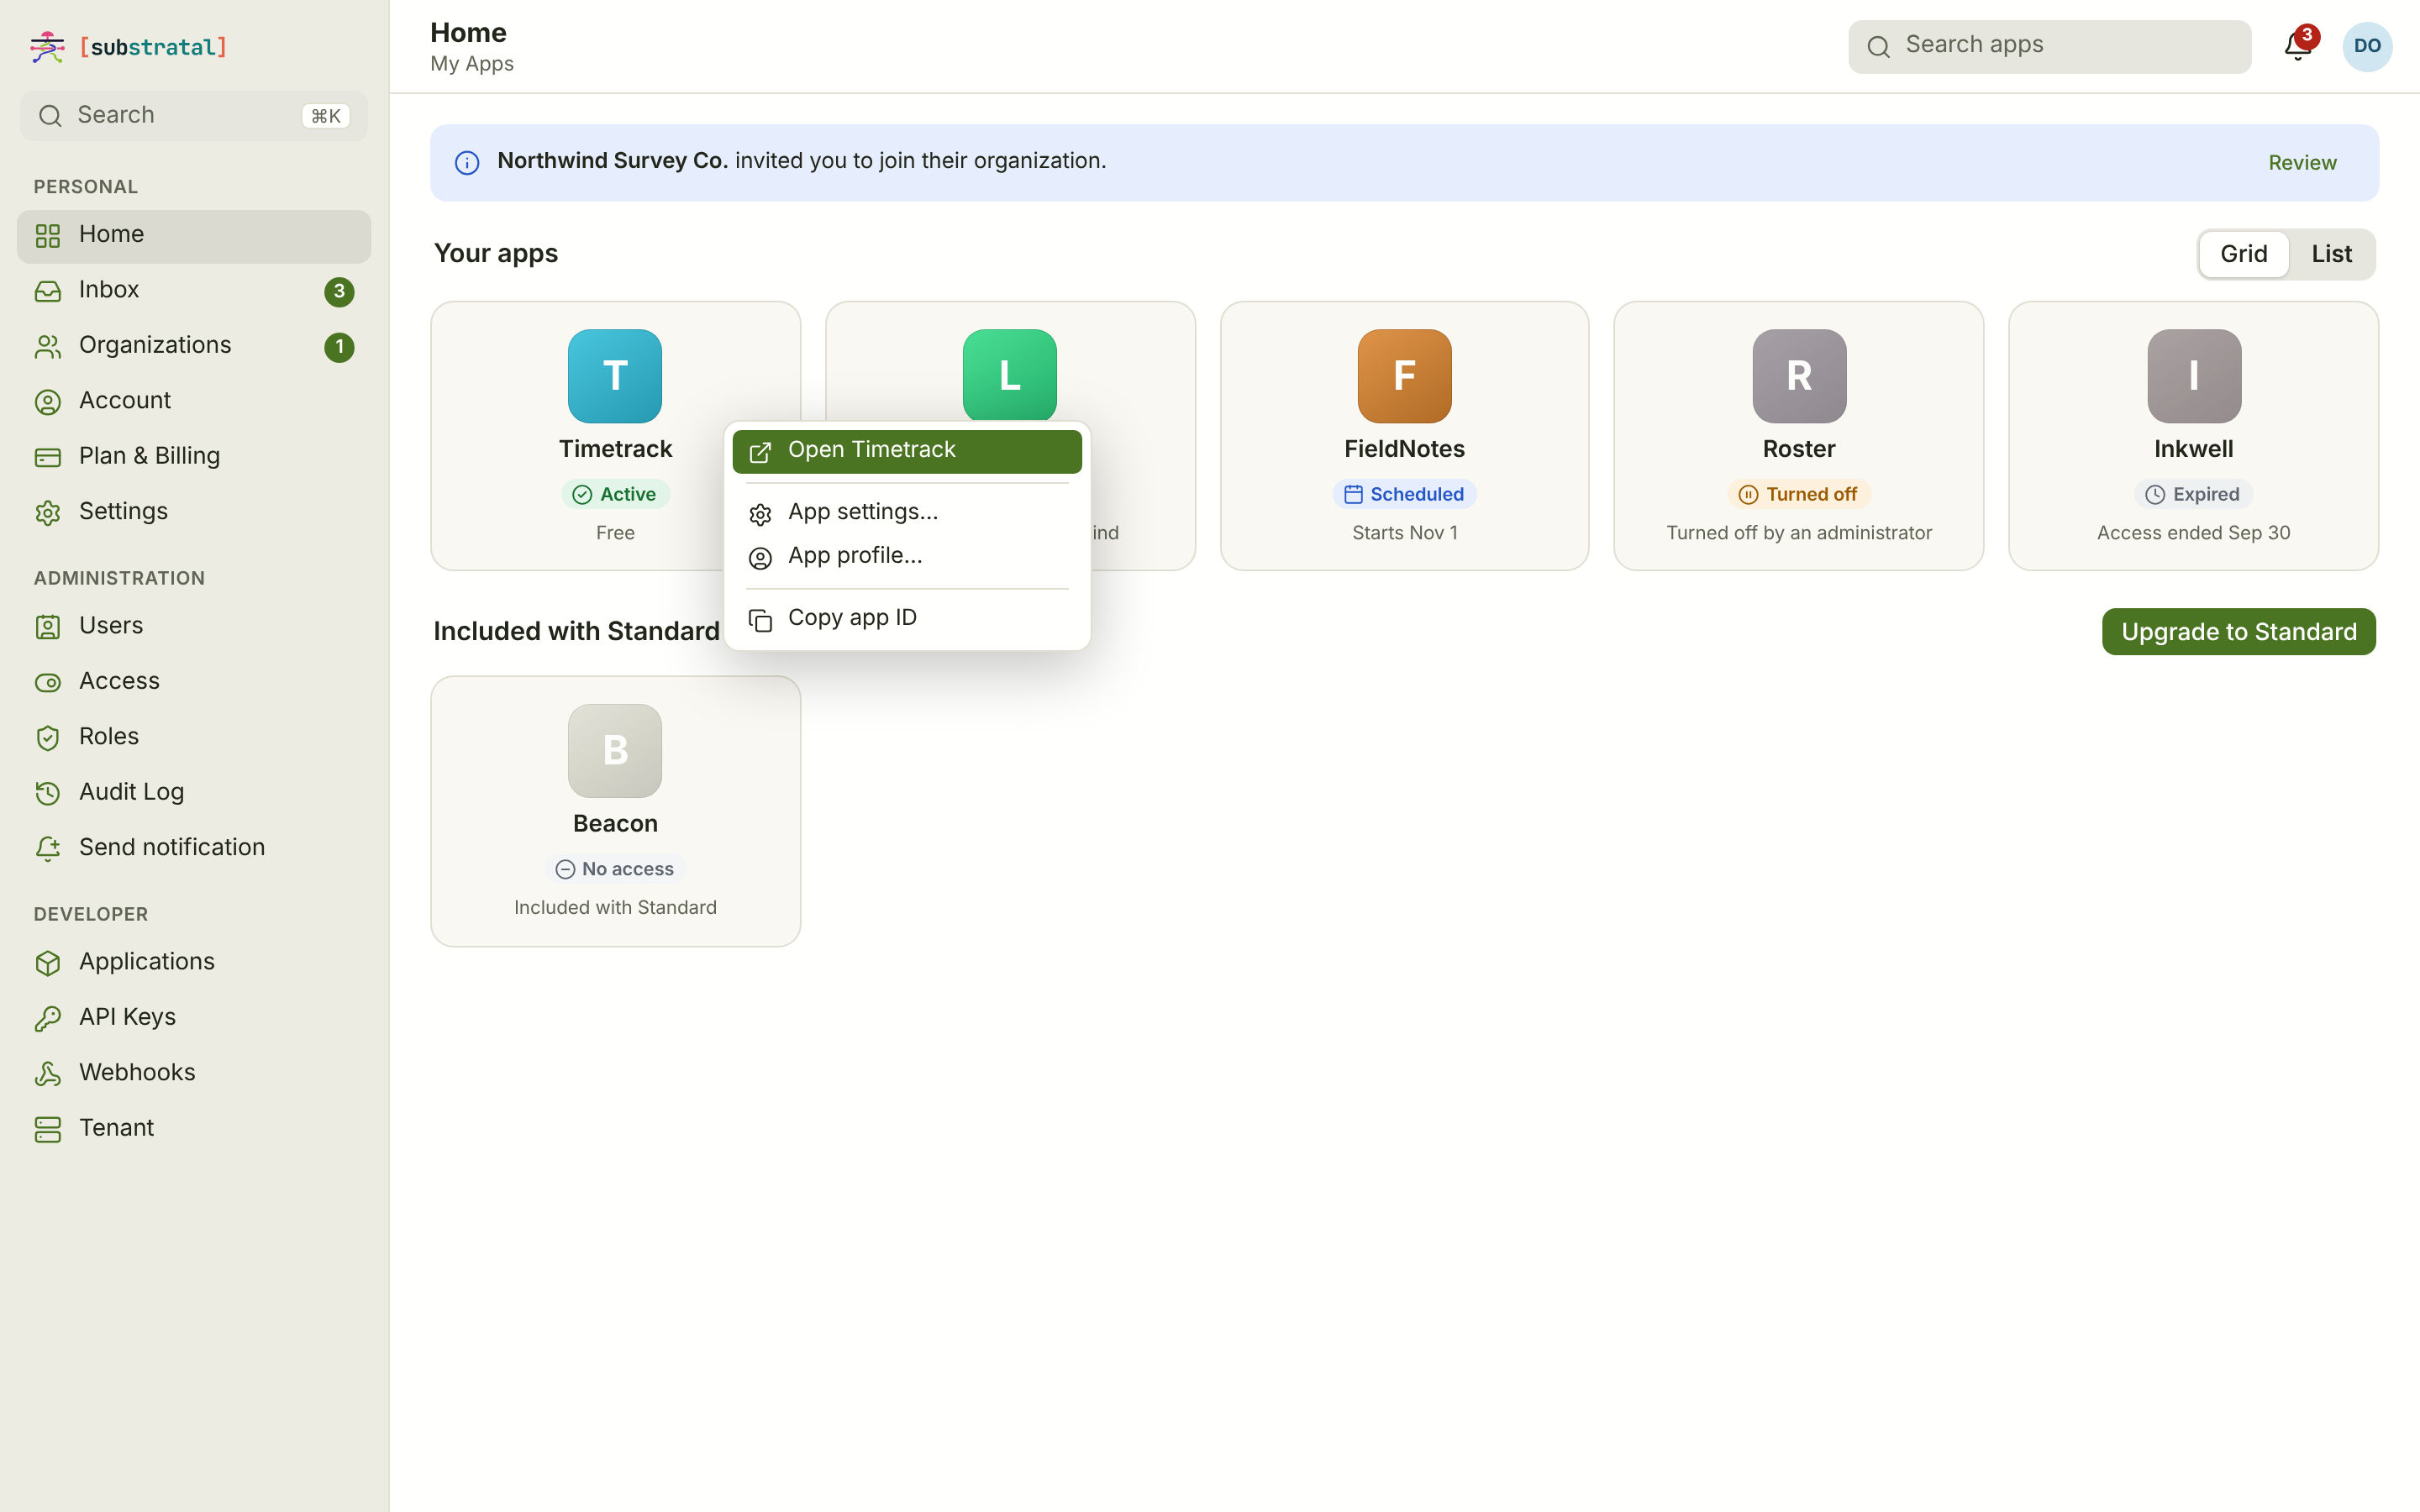2420x1512 pixels.
Task: Open Send notification page
Action: point(194,848)
